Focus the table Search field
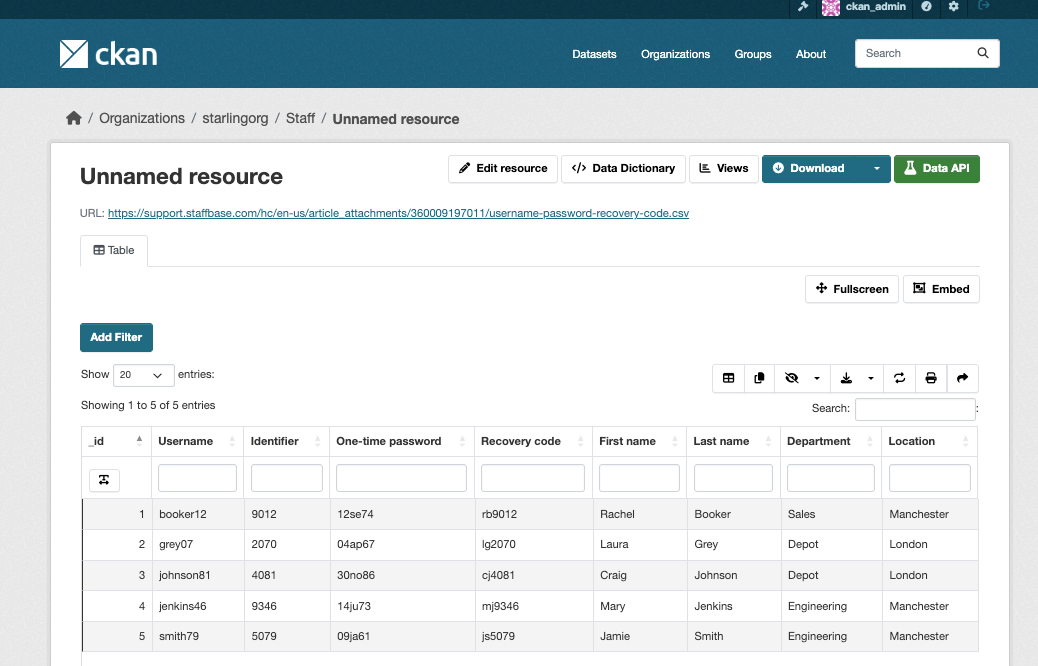Screen dimensions: 1038x666 [x=915, y=409]
